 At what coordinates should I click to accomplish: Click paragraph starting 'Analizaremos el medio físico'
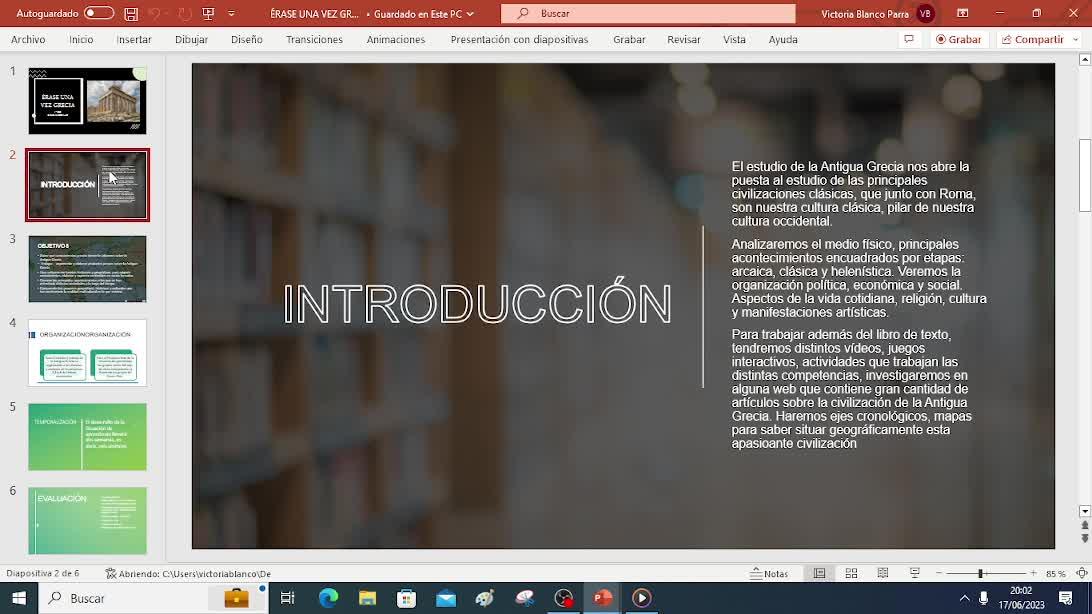[859, 278]
